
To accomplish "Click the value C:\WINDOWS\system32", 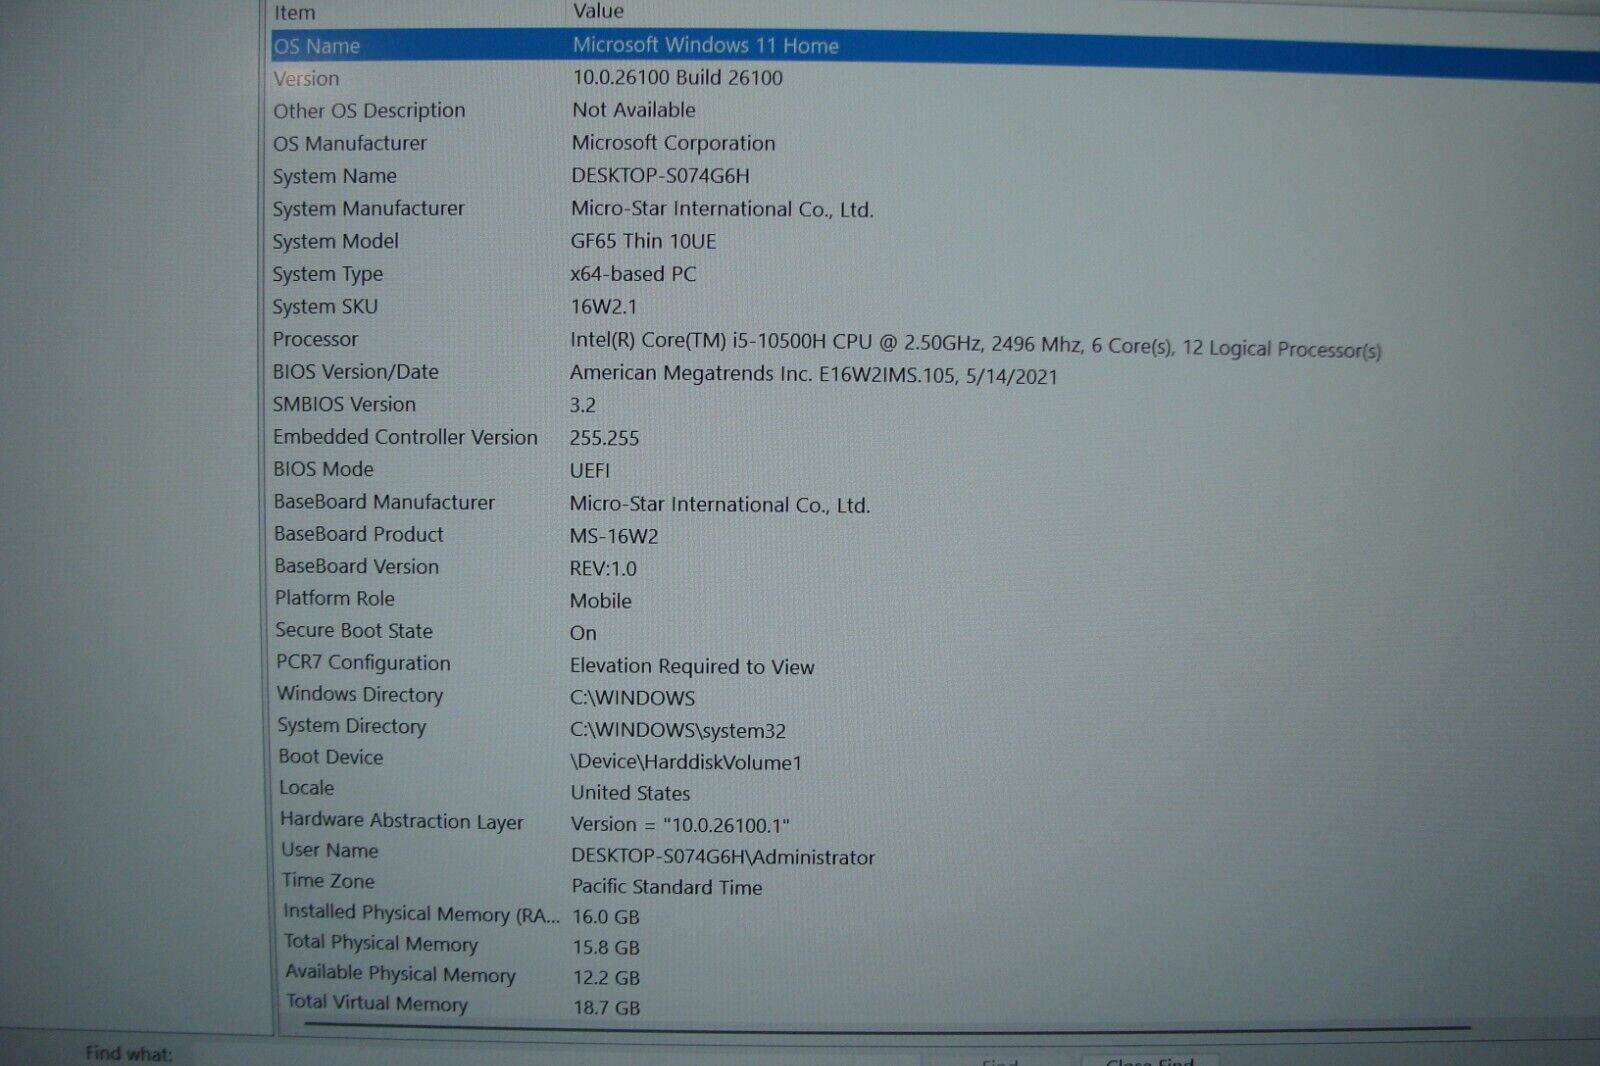I will [678, 730].
